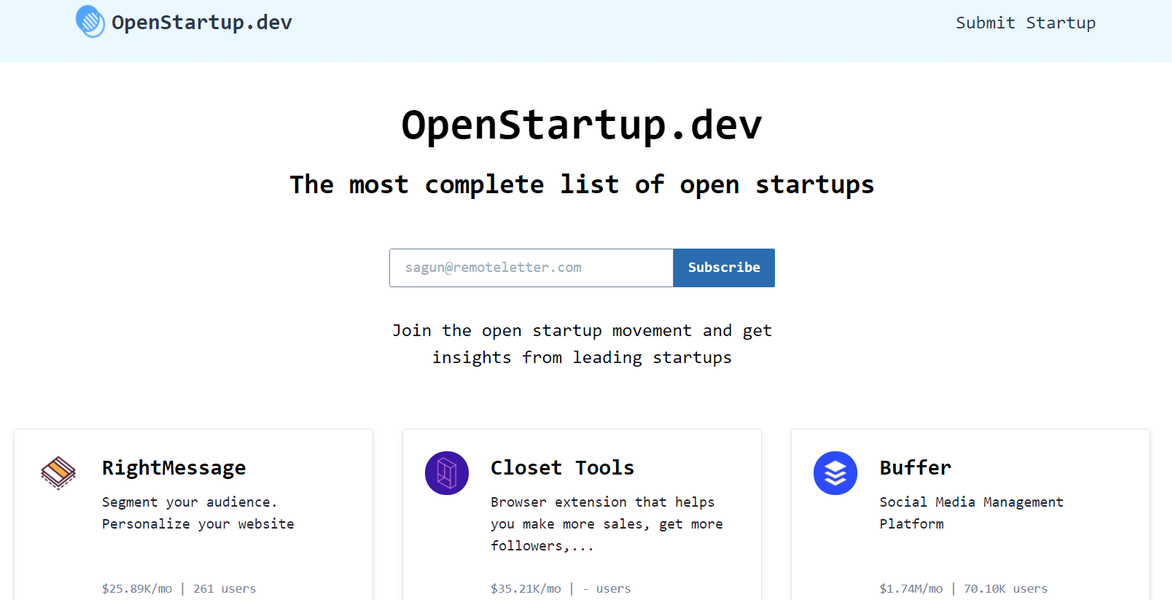Click RightMessage's $25.89K/mo revenue stat

136,588
